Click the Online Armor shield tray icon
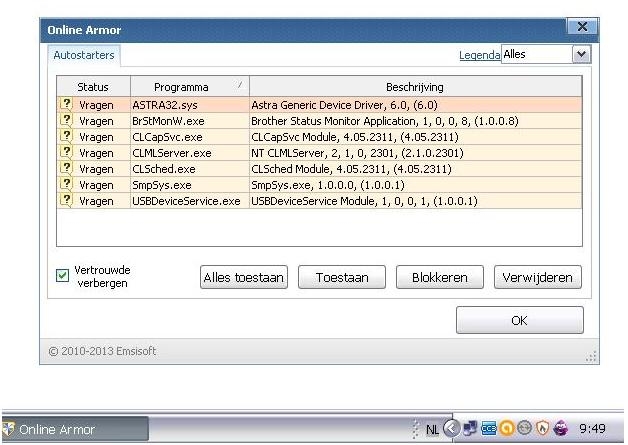The width and height of the screenshot is (628, 445). [543, 429]
